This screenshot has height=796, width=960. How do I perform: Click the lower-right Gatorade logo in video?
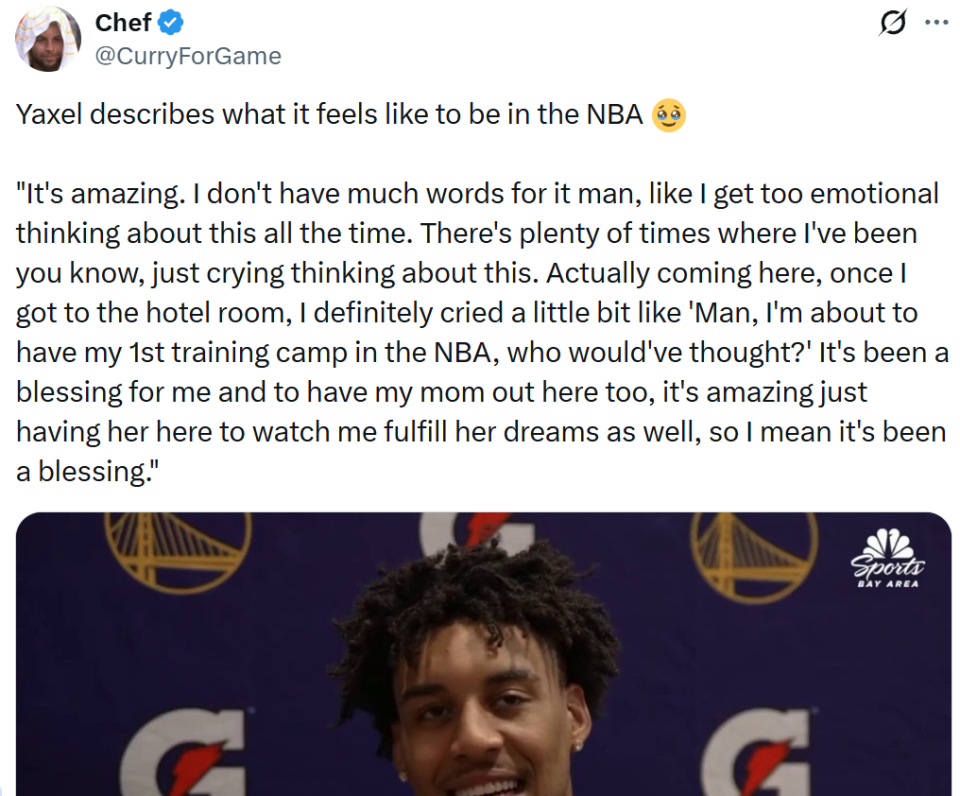759,752
